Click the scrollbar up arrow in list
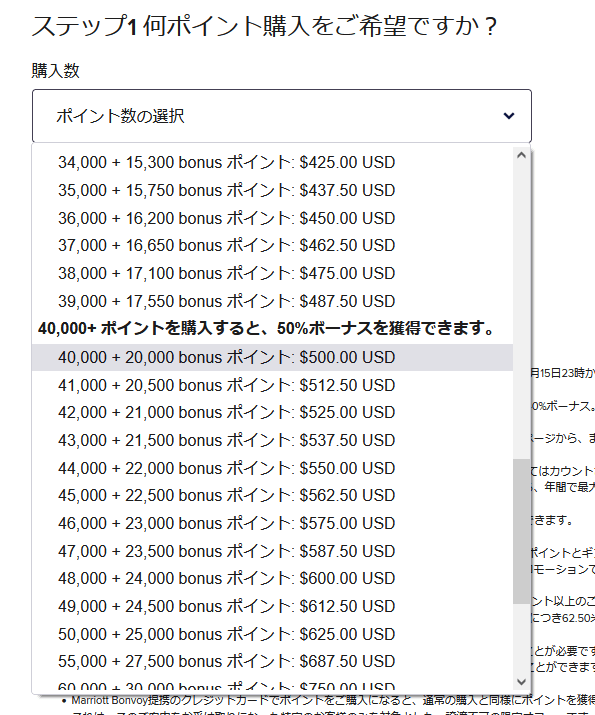This screenshot has width=595, height=715. pos(522,155)
